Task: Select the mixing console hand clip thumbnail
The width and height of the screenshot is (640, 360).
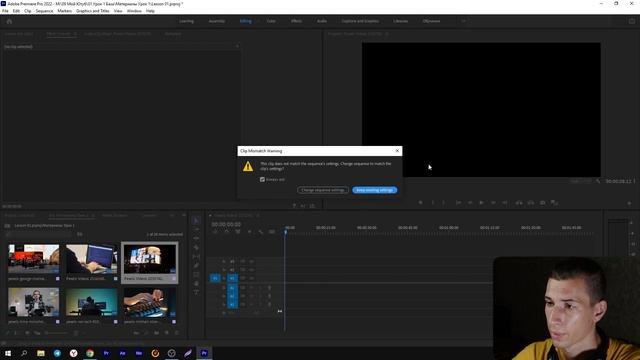Action: click(150, 302)
